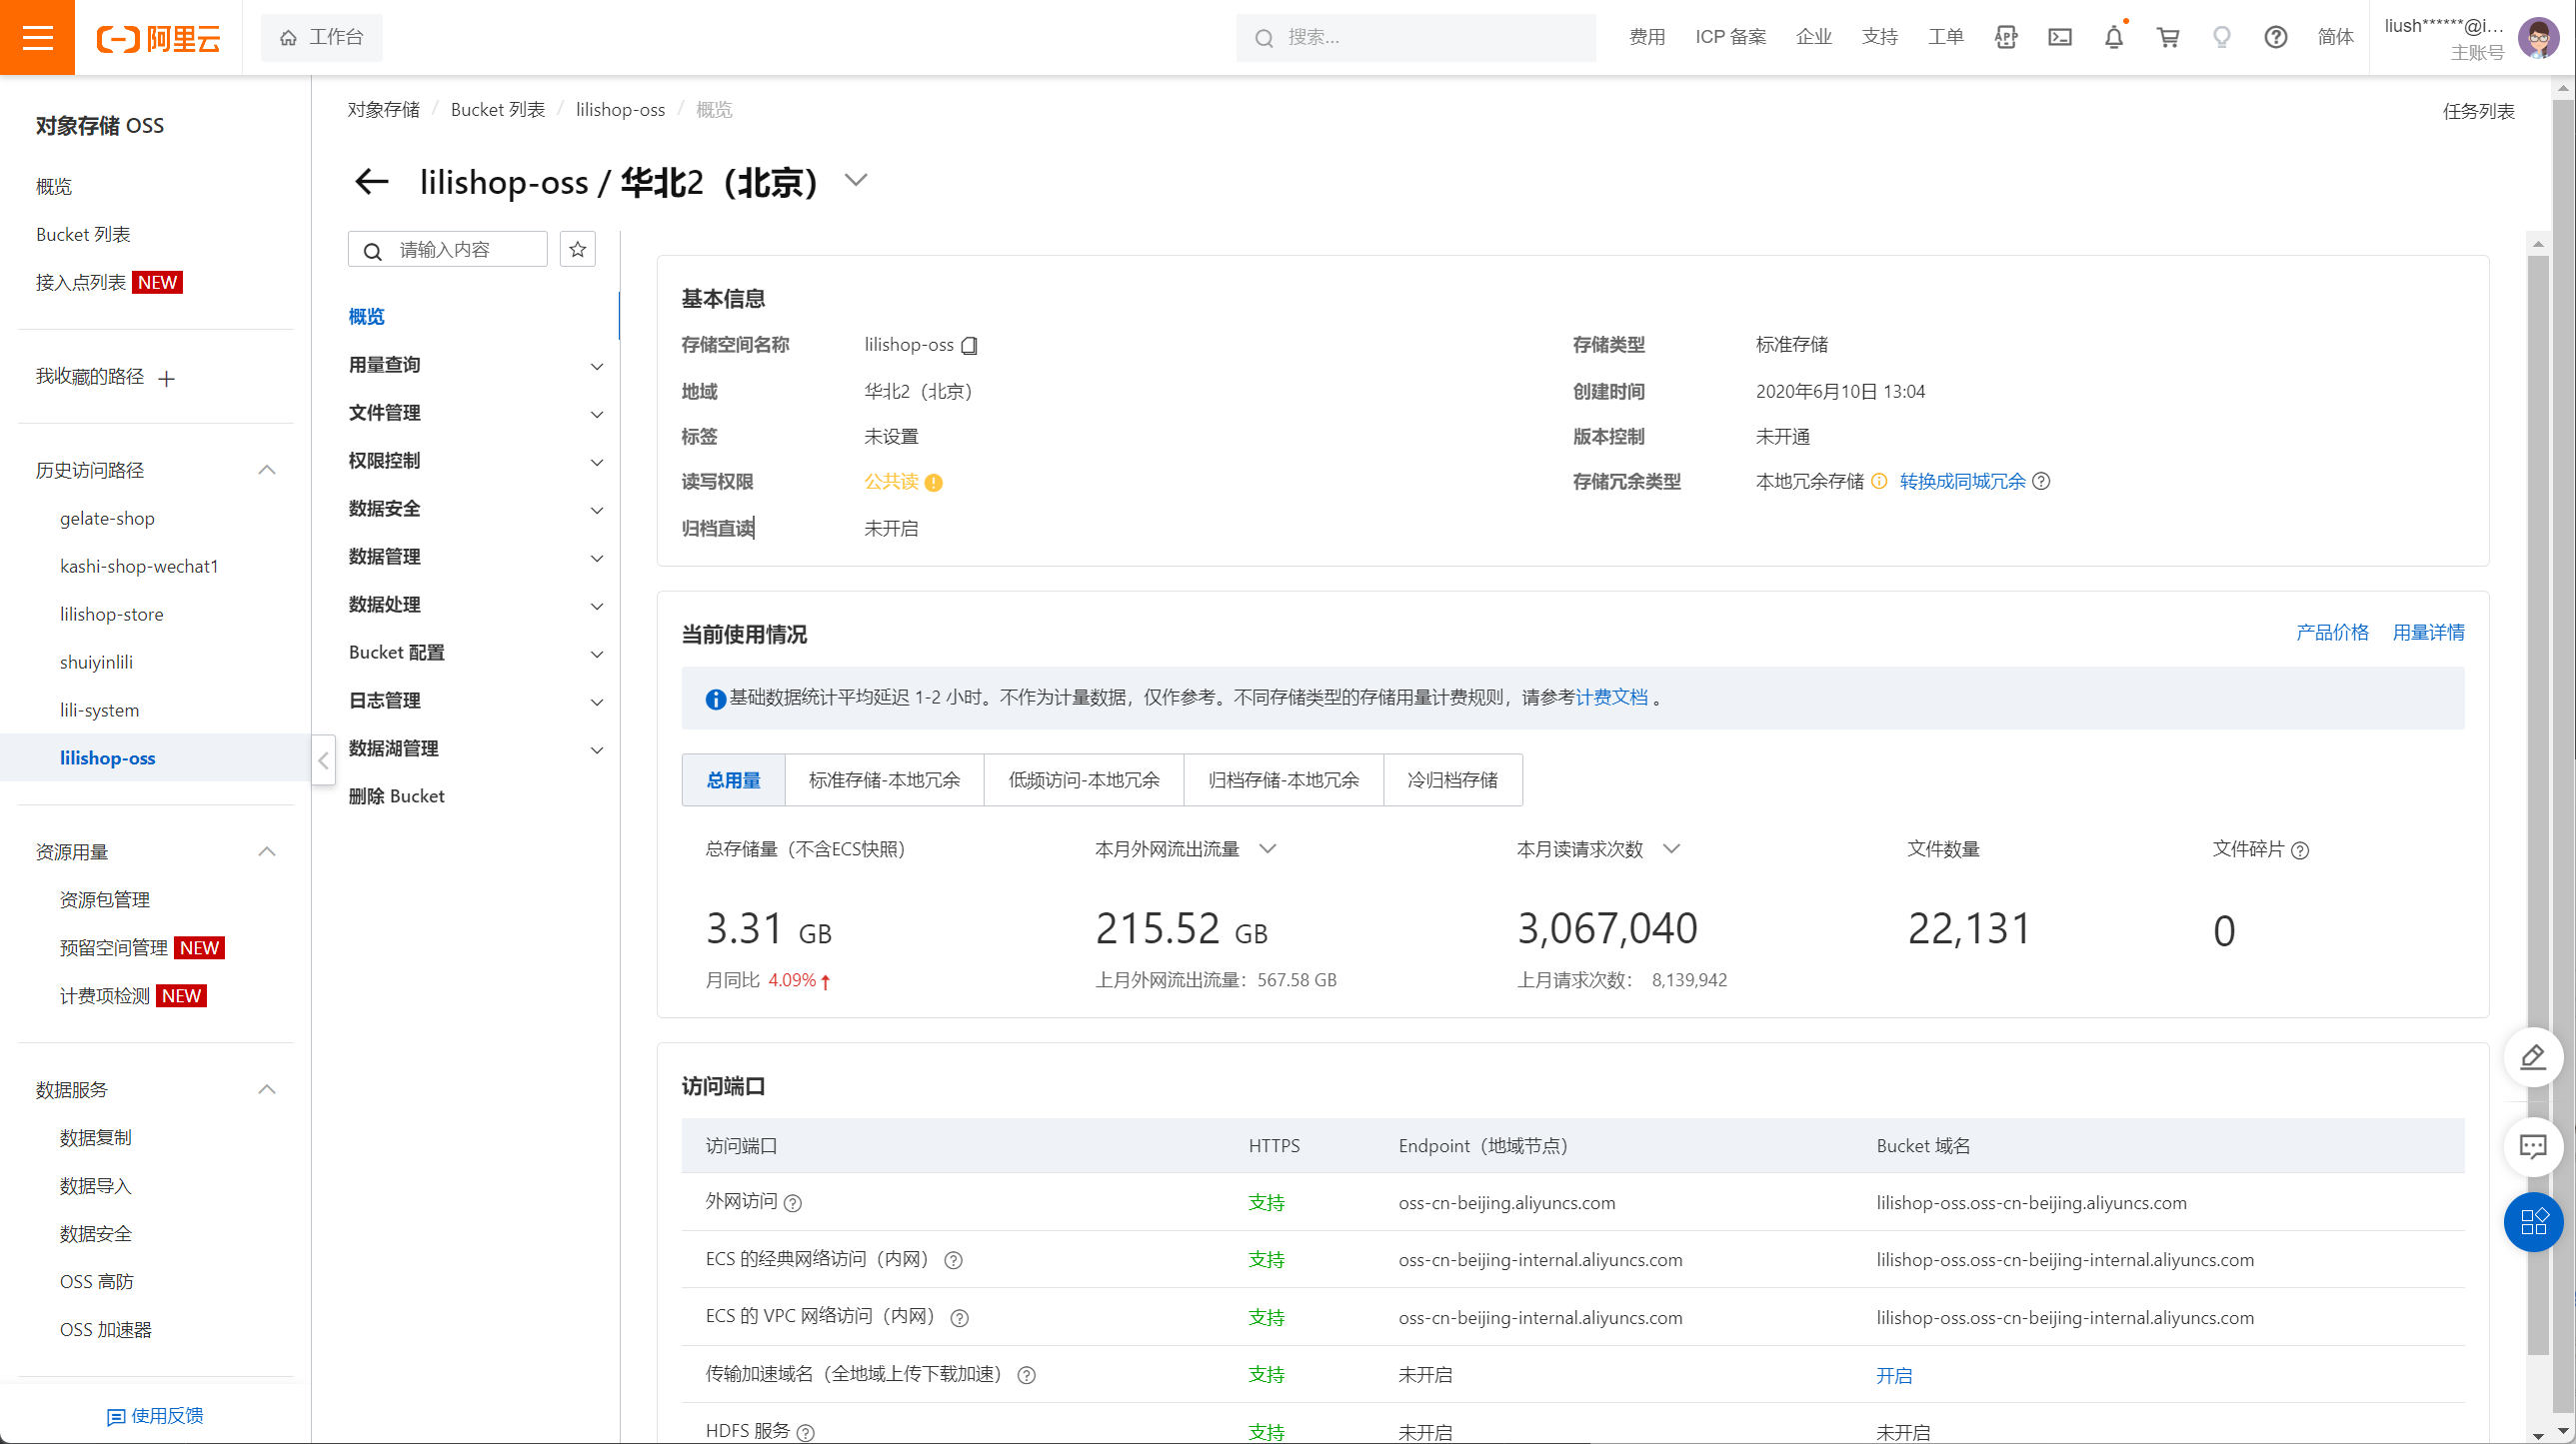Click help icon beside 传输加速域名
The height and width of the screenshot is (1444, 2576).
click(x=1027, y=1375)
